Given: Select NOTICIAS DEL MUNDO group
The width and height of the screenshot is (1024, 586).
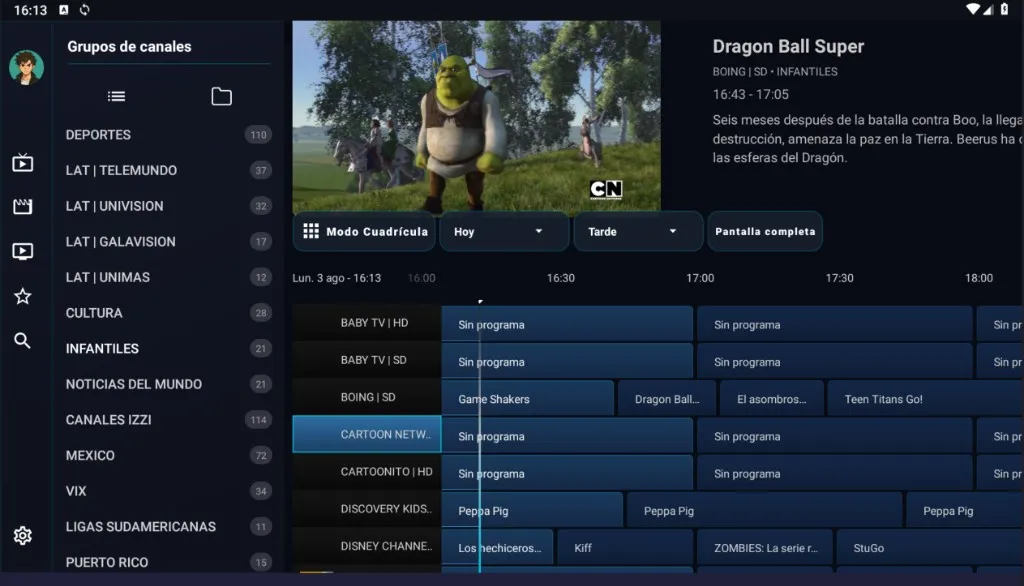Looking at the screenshot, I should (x=168, y=384).
